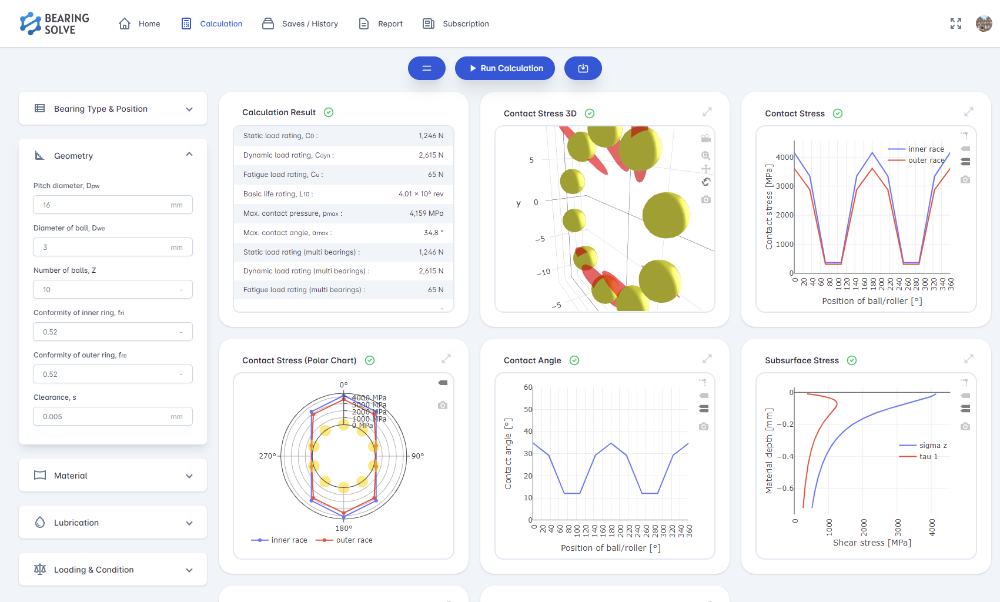The height and width of the screenshot is (602, 1000).
Task: Run the calculation
Action: [x=504, y=68]
